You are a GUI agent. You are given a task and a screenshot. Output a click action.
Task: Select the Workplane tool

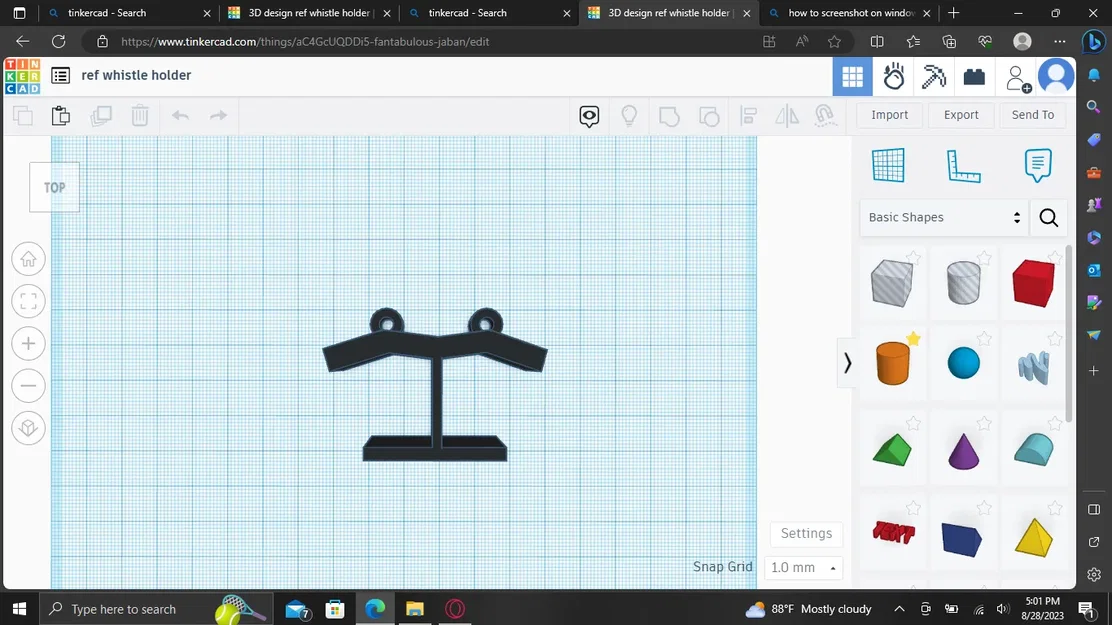click(888, 165)
